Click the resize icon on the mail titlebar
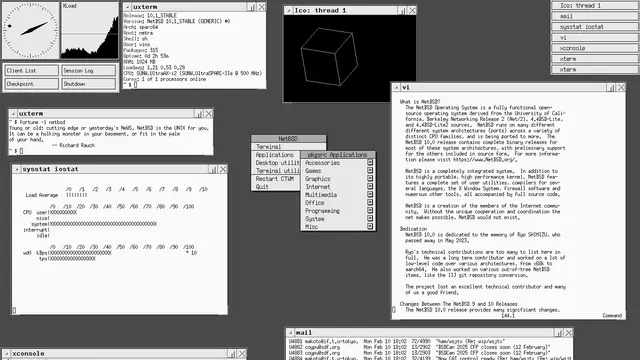The width and height of the screenshot is (640, 360). (x=559, y=333)
